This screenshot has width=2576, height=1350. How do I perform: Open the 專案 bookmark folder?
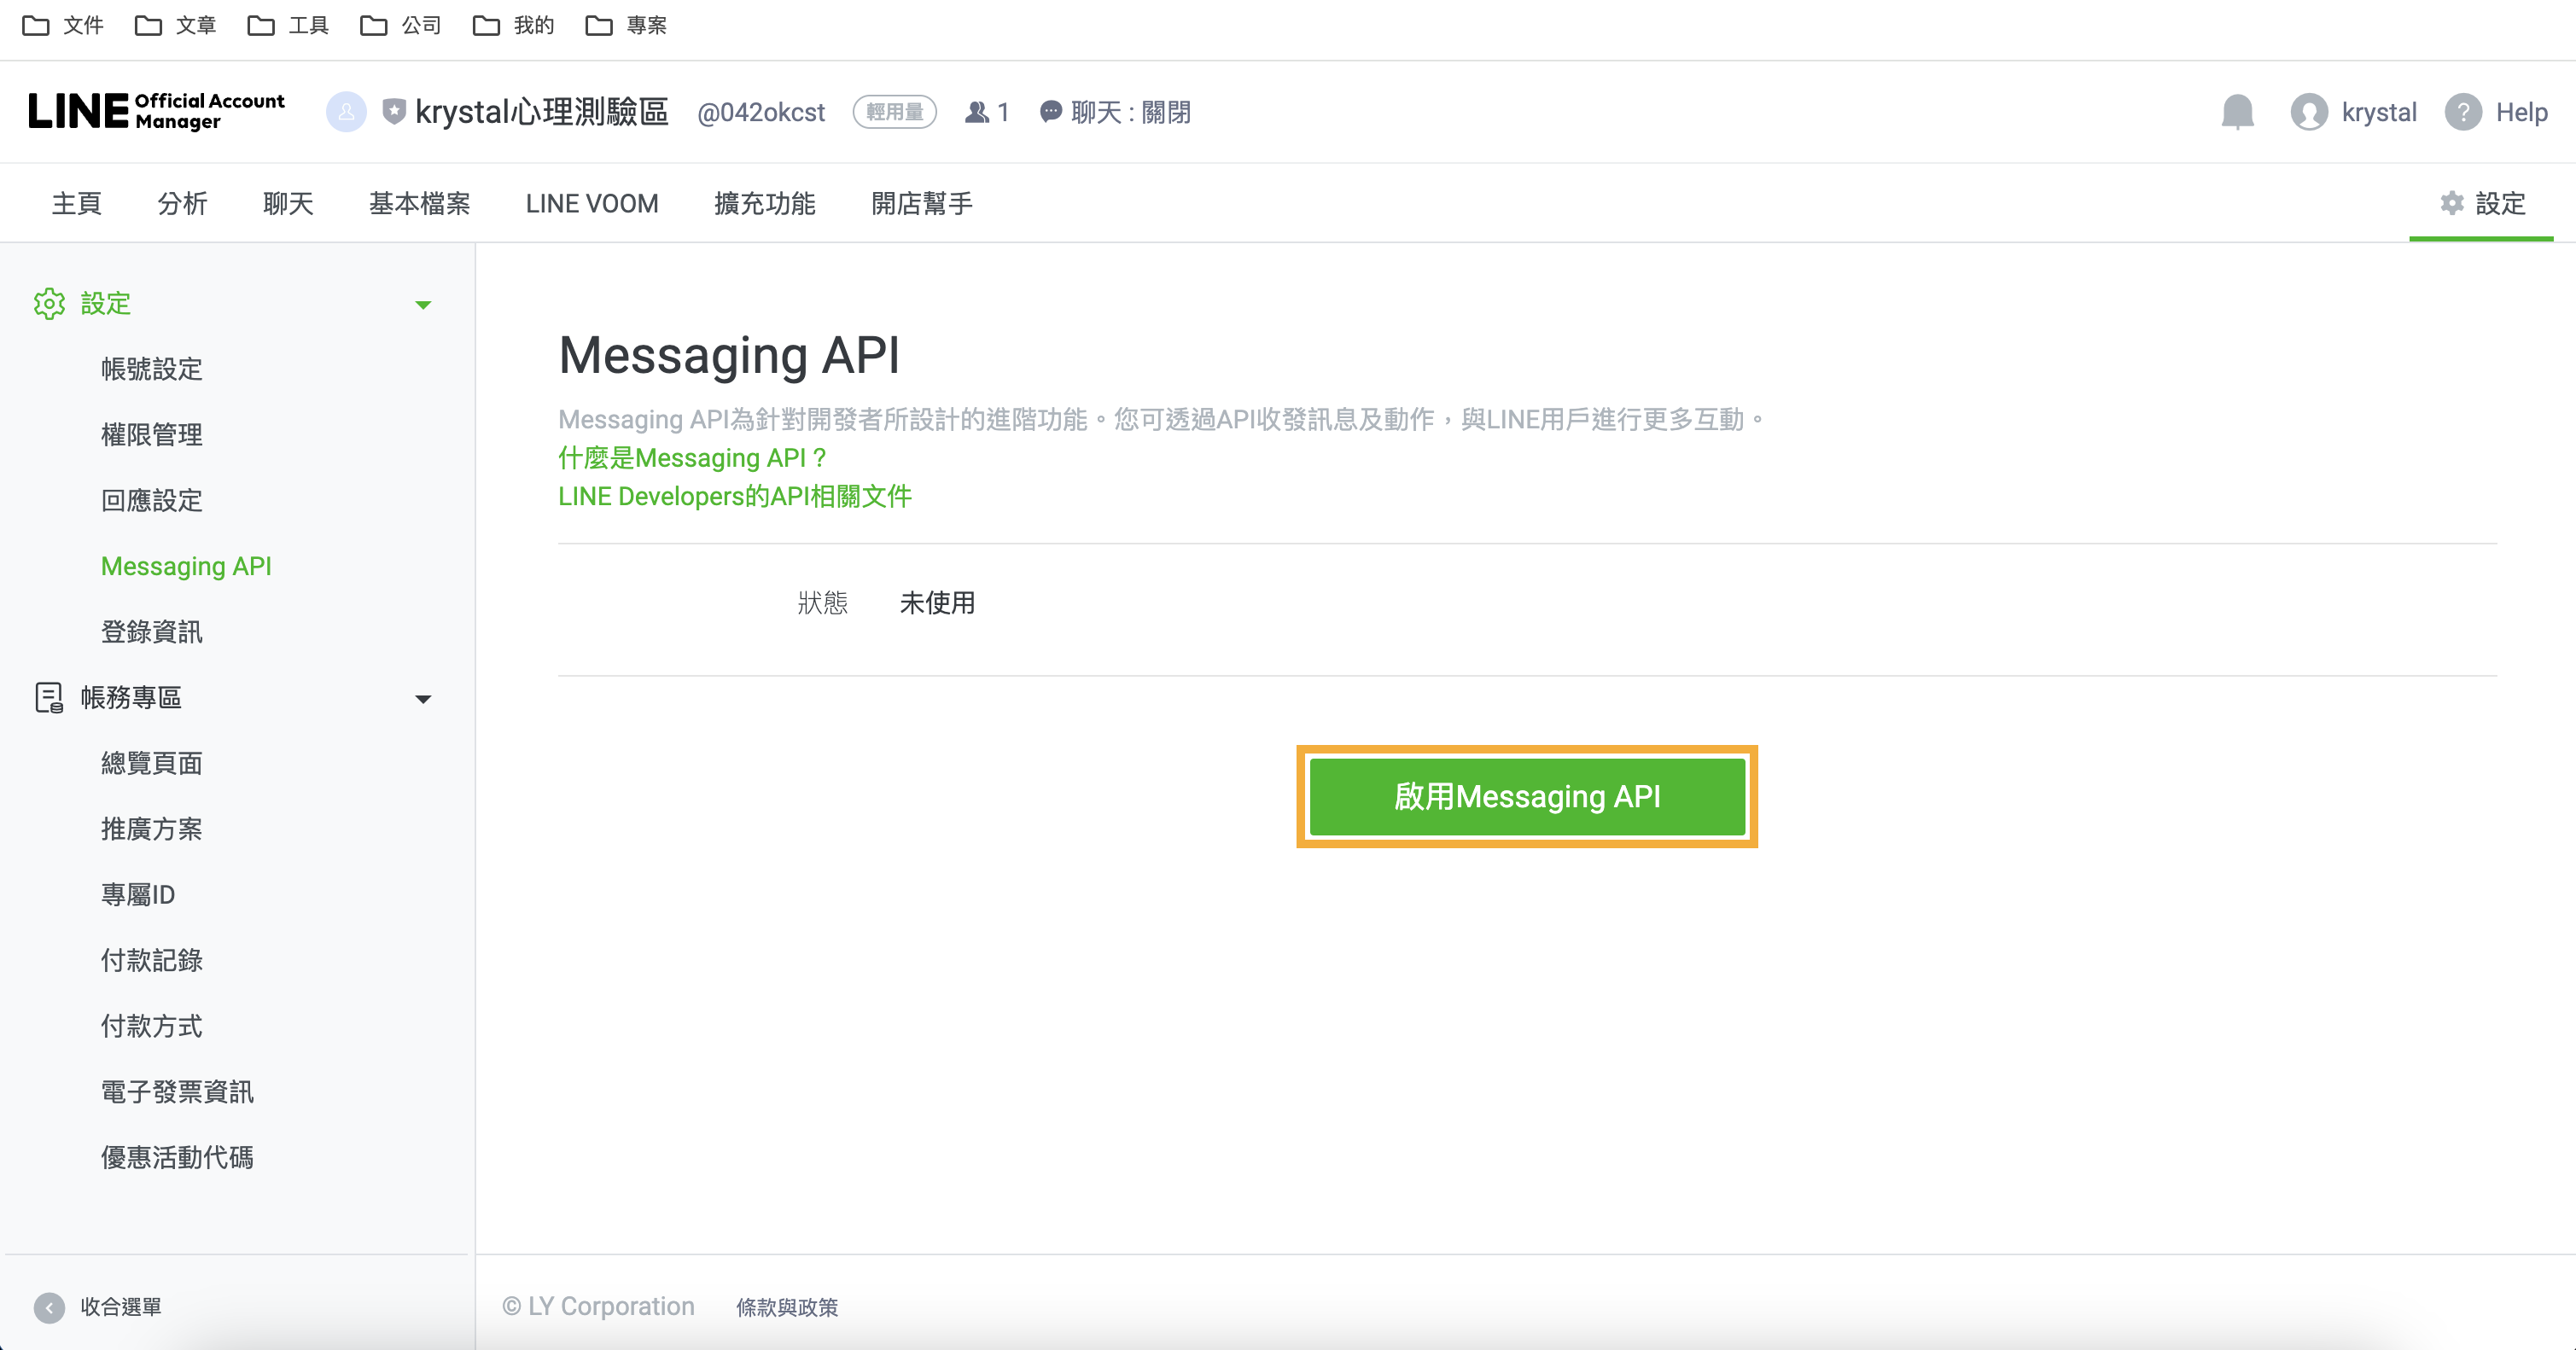point(626,25)
